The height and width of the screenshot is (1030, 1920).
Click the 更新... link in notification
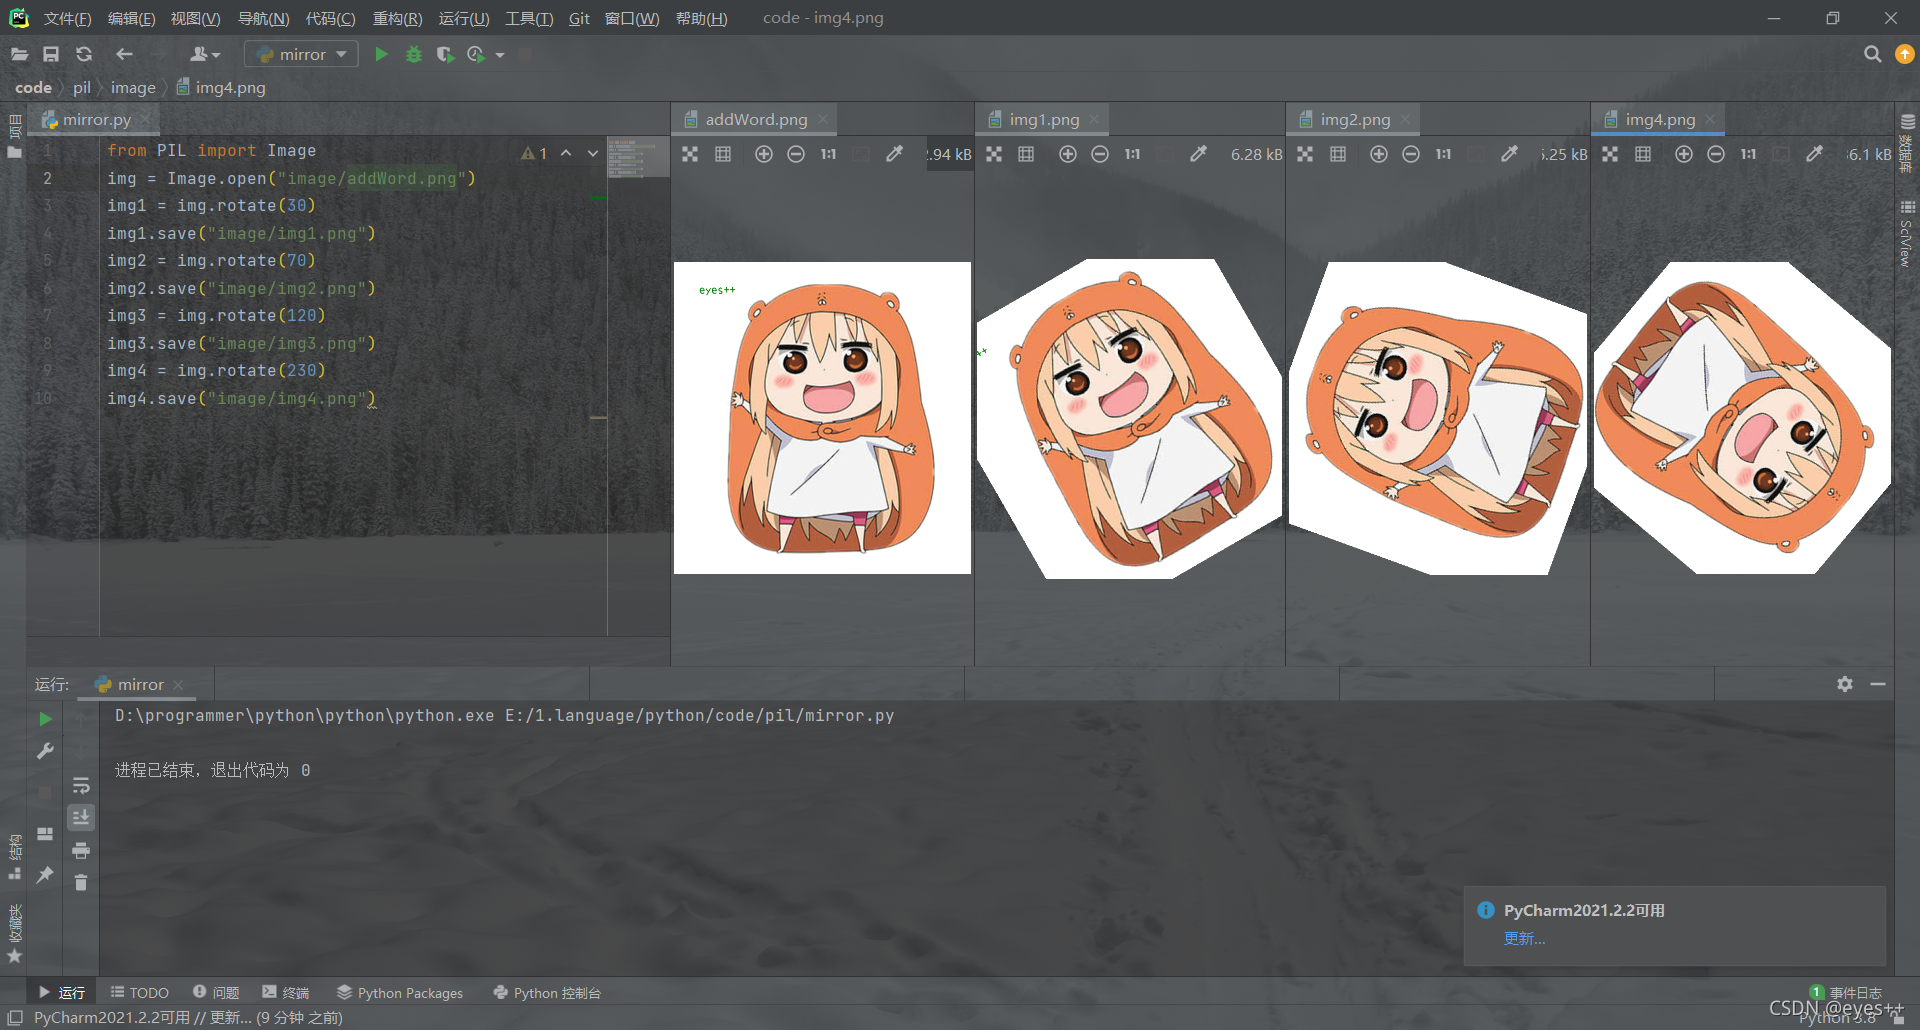[1524, 938]
